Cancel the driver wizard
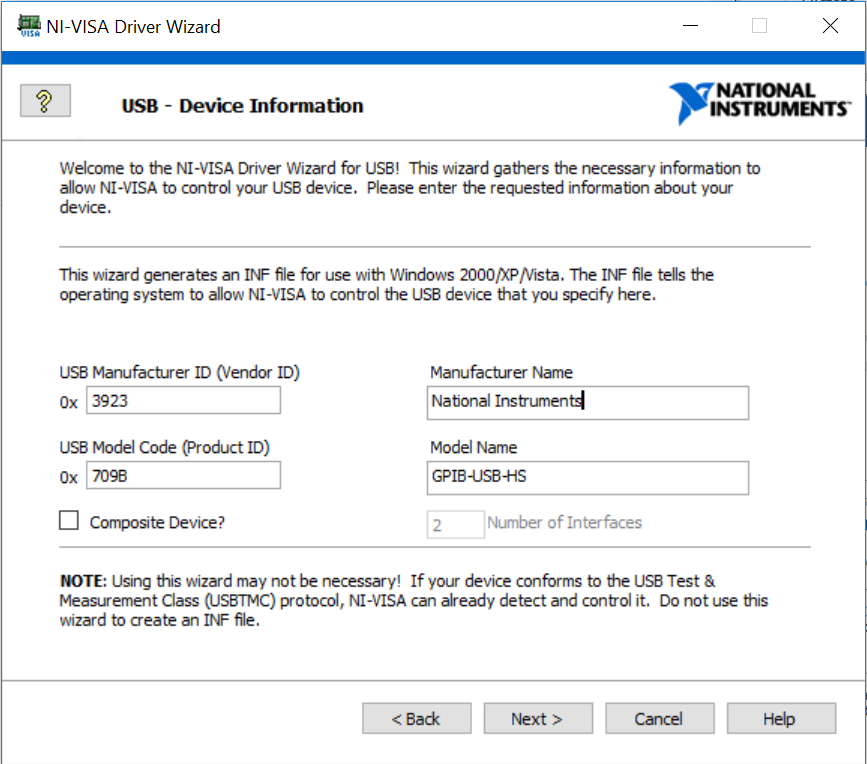867x764 pixels. (658, 719)
